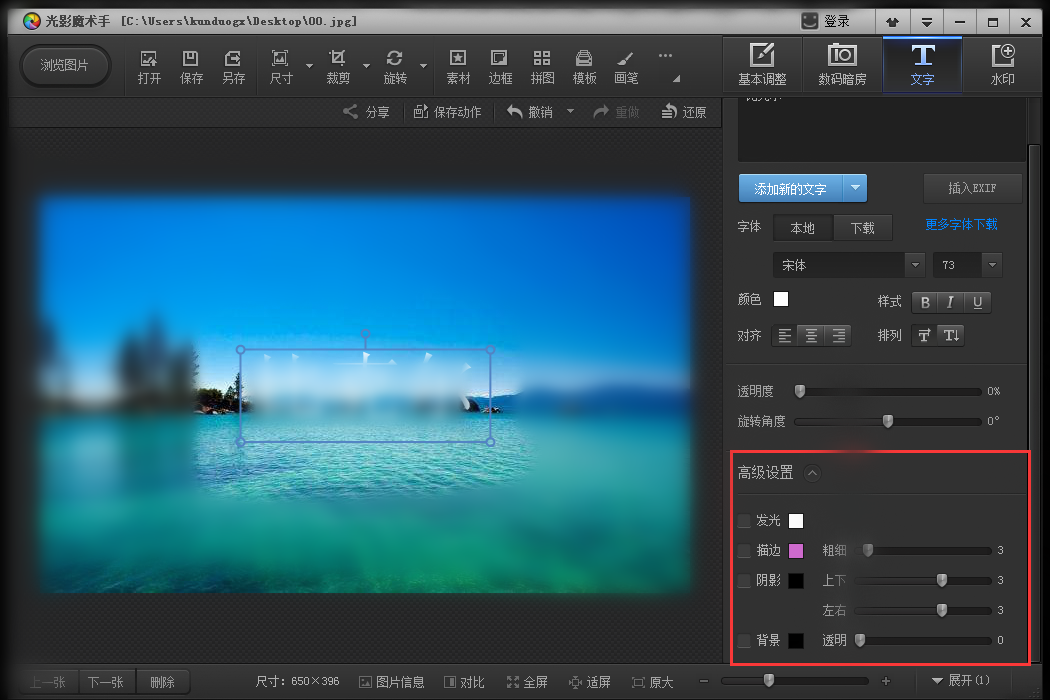Click 保存动作 to save actions
Screen dimensions: 1050x700
pos(447,112)
